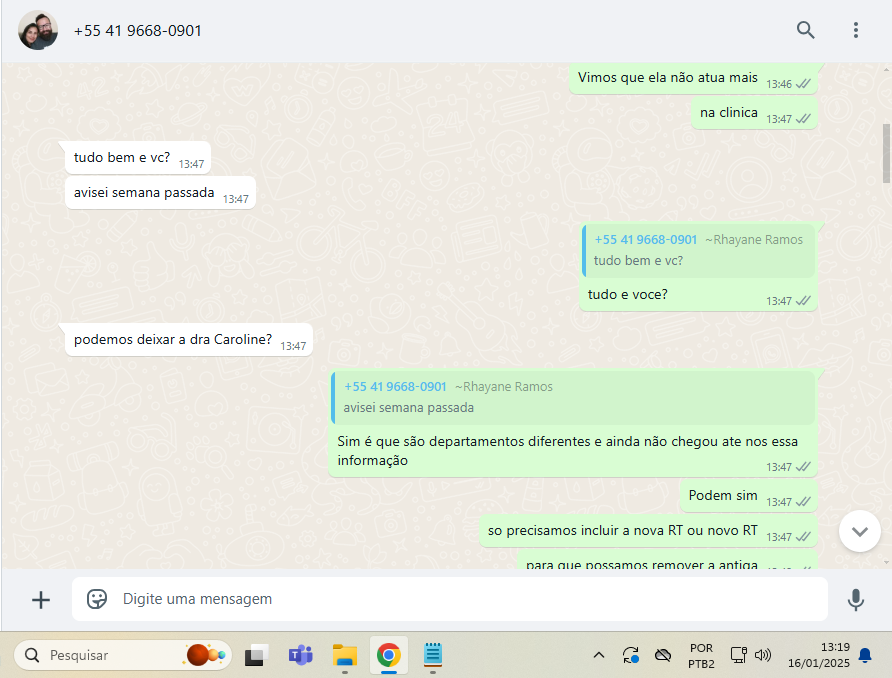
Task: Open language indicator POR PTB2
Action: click(x=701, y=656)
